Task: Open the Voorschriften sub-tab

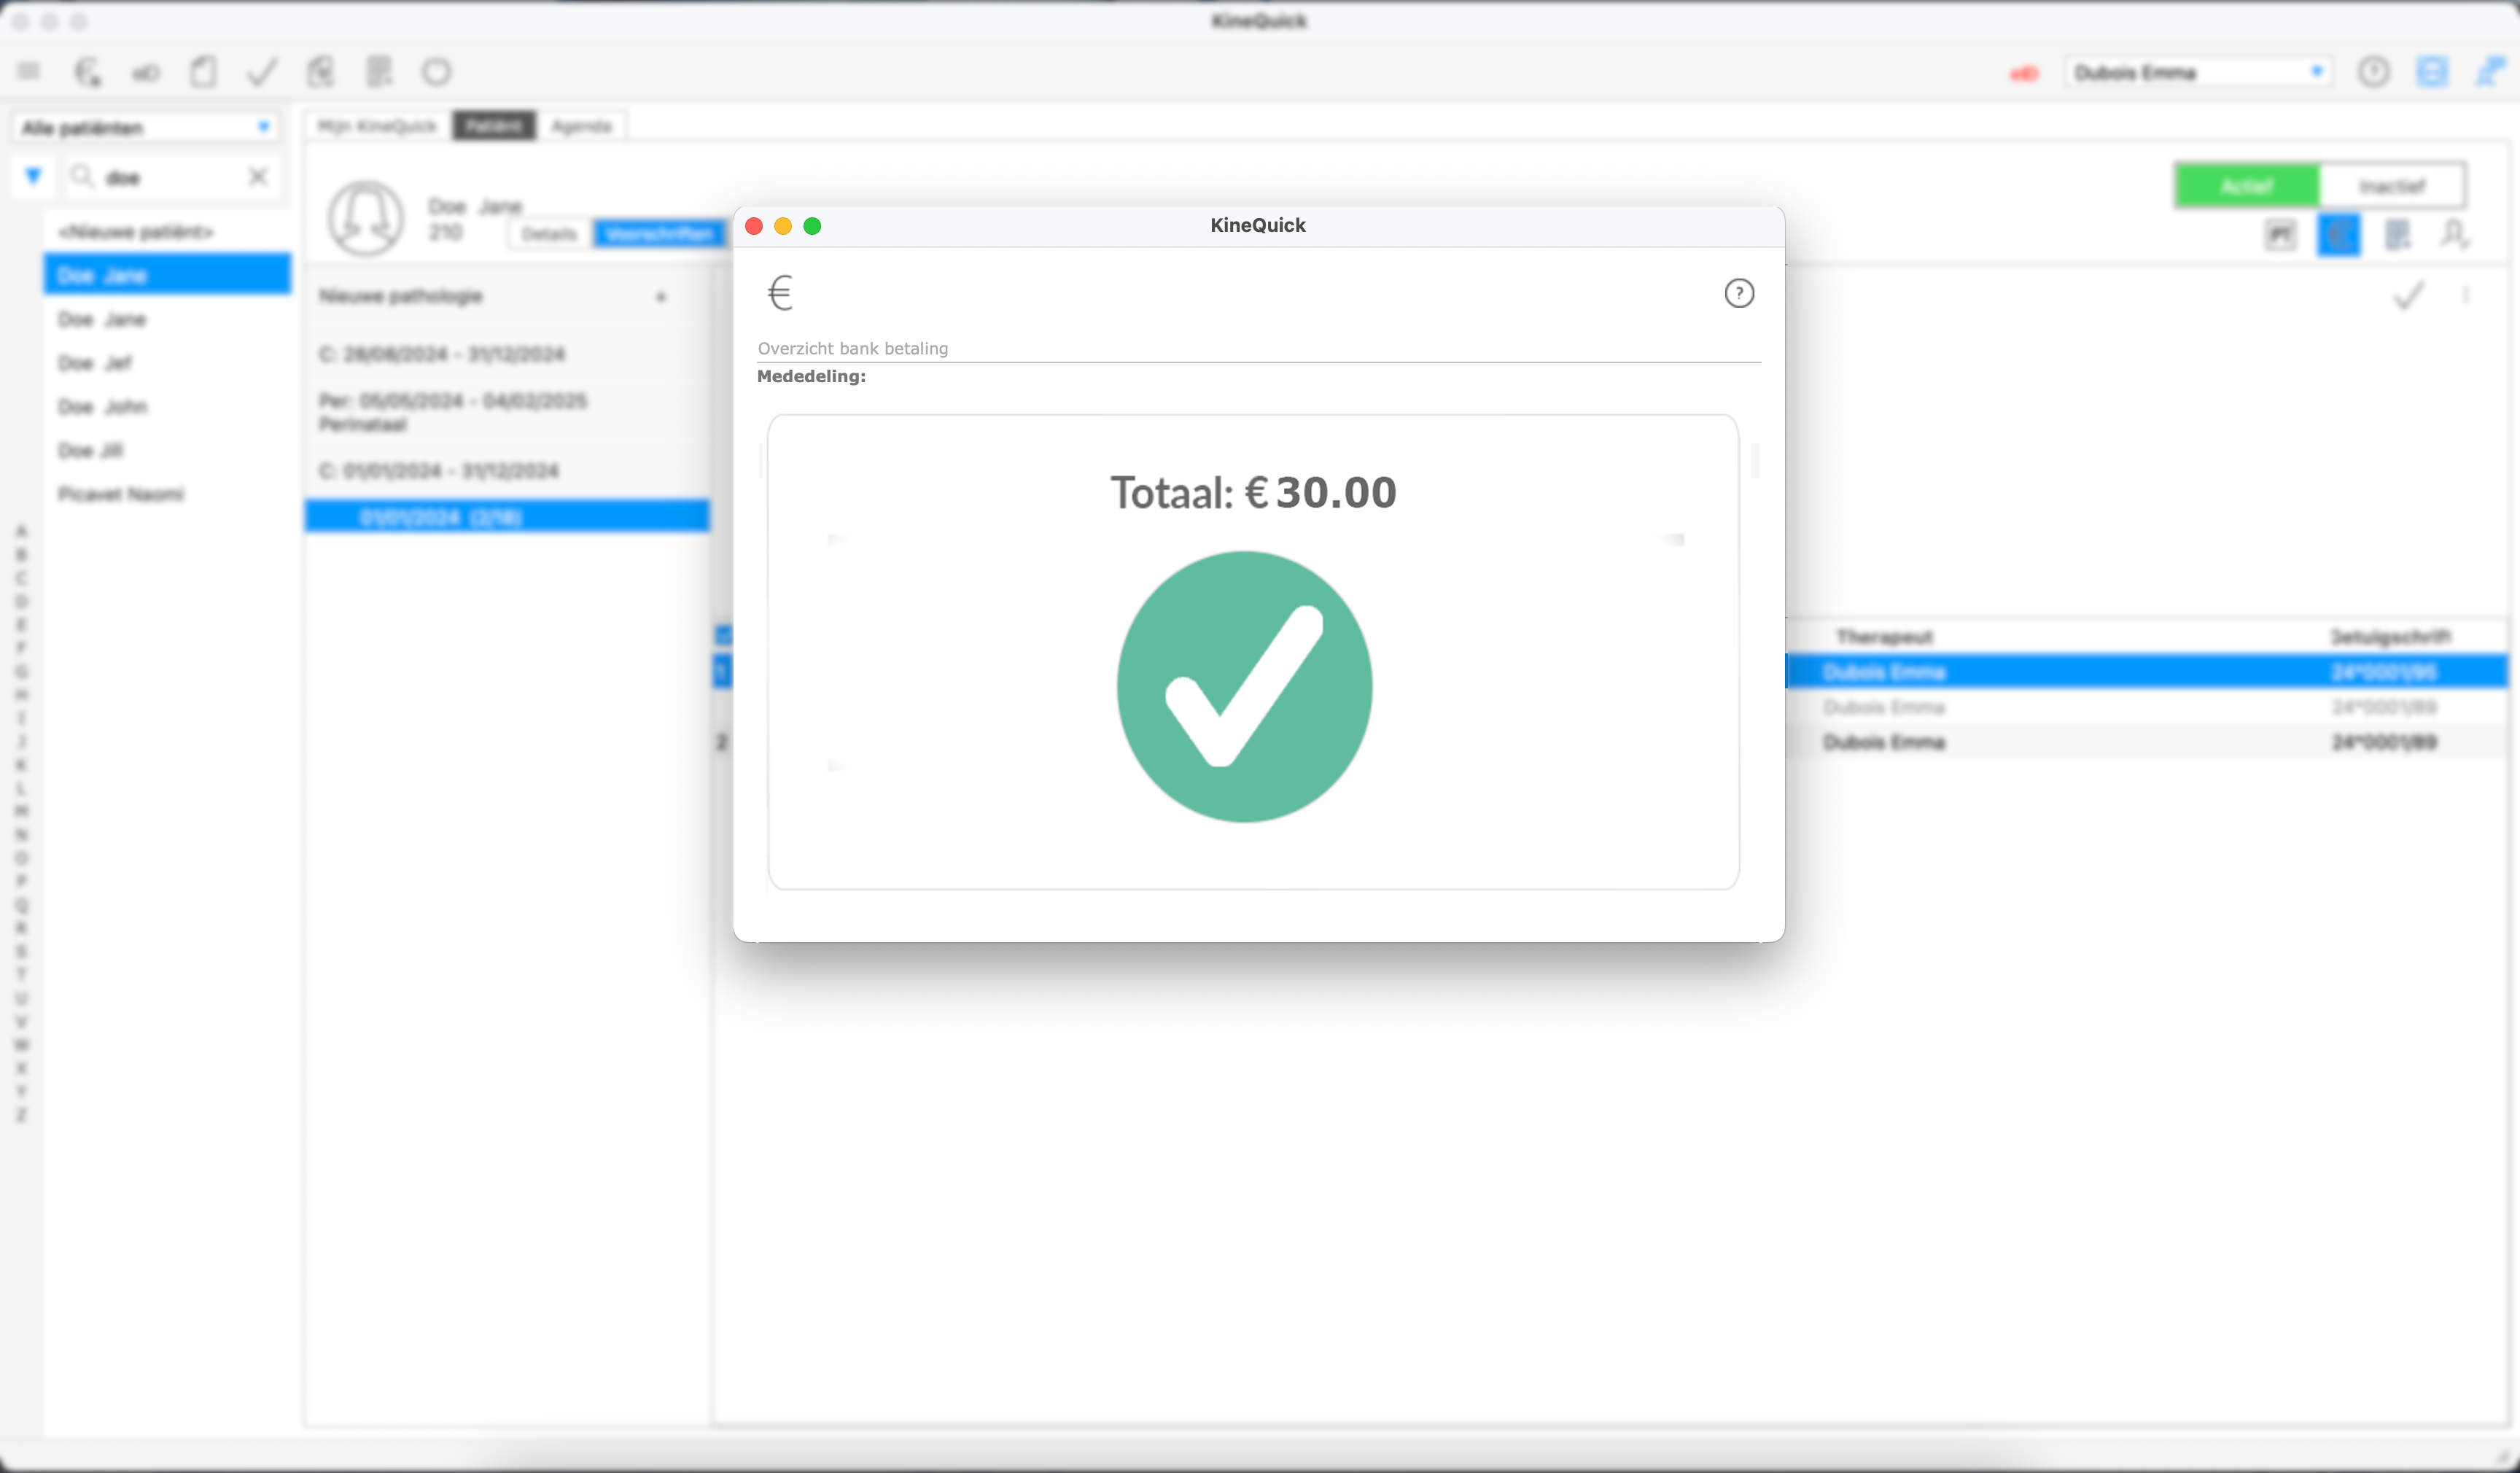Action: coord(659,234)
